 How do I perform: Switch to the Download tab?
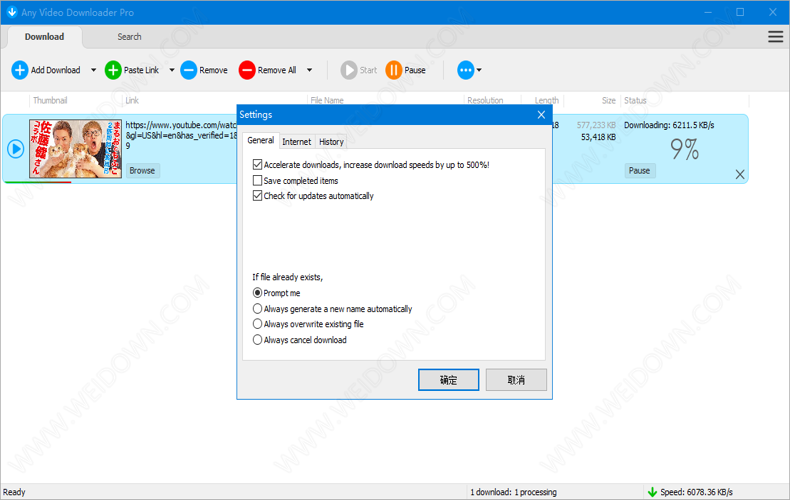coord(44,37)
